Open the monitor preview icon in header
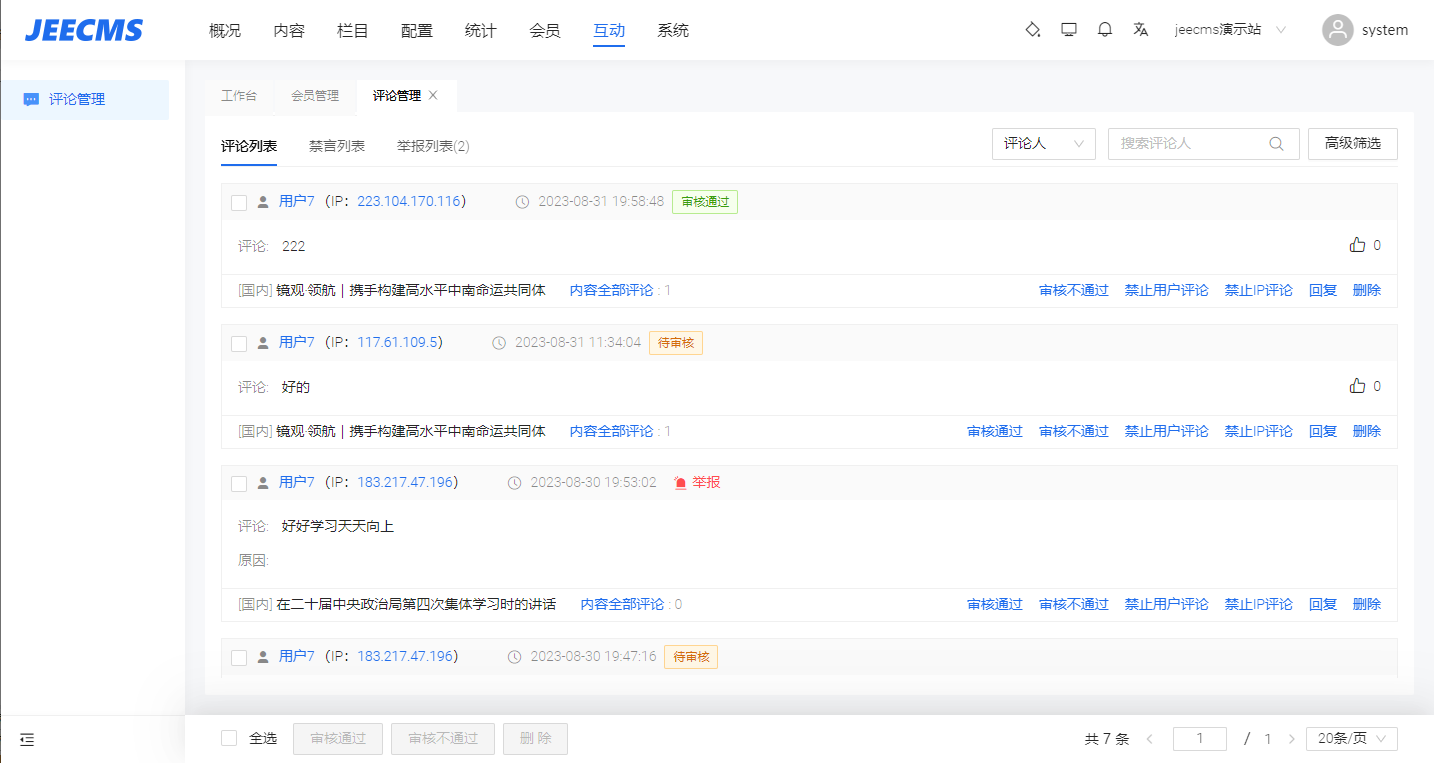The width and height of the screenshot is (1434, 763). tap(1069, 30)
